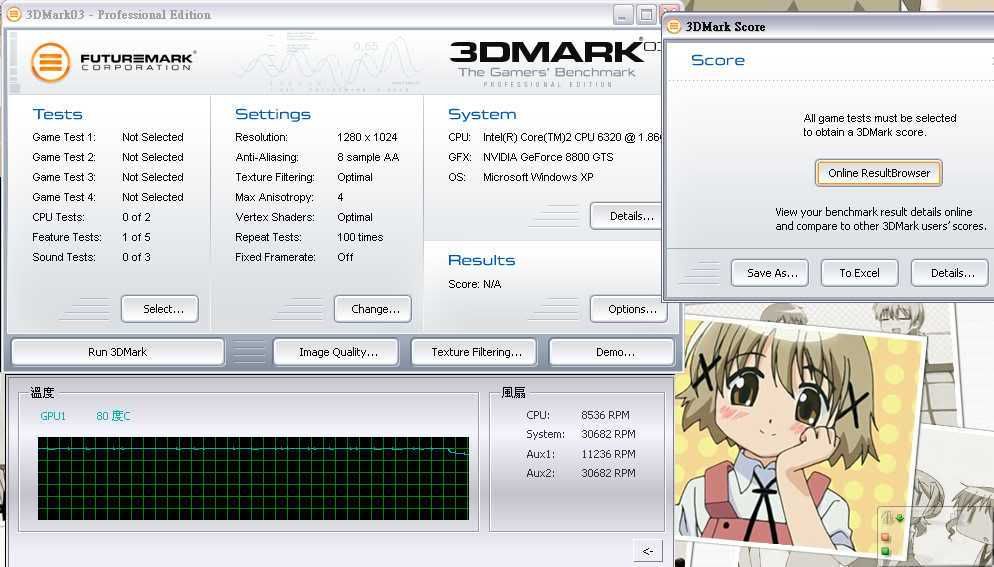The width and height of the screenshot is (994, 567).
Task: Export results using To Excel
Action: pos(860,273)
